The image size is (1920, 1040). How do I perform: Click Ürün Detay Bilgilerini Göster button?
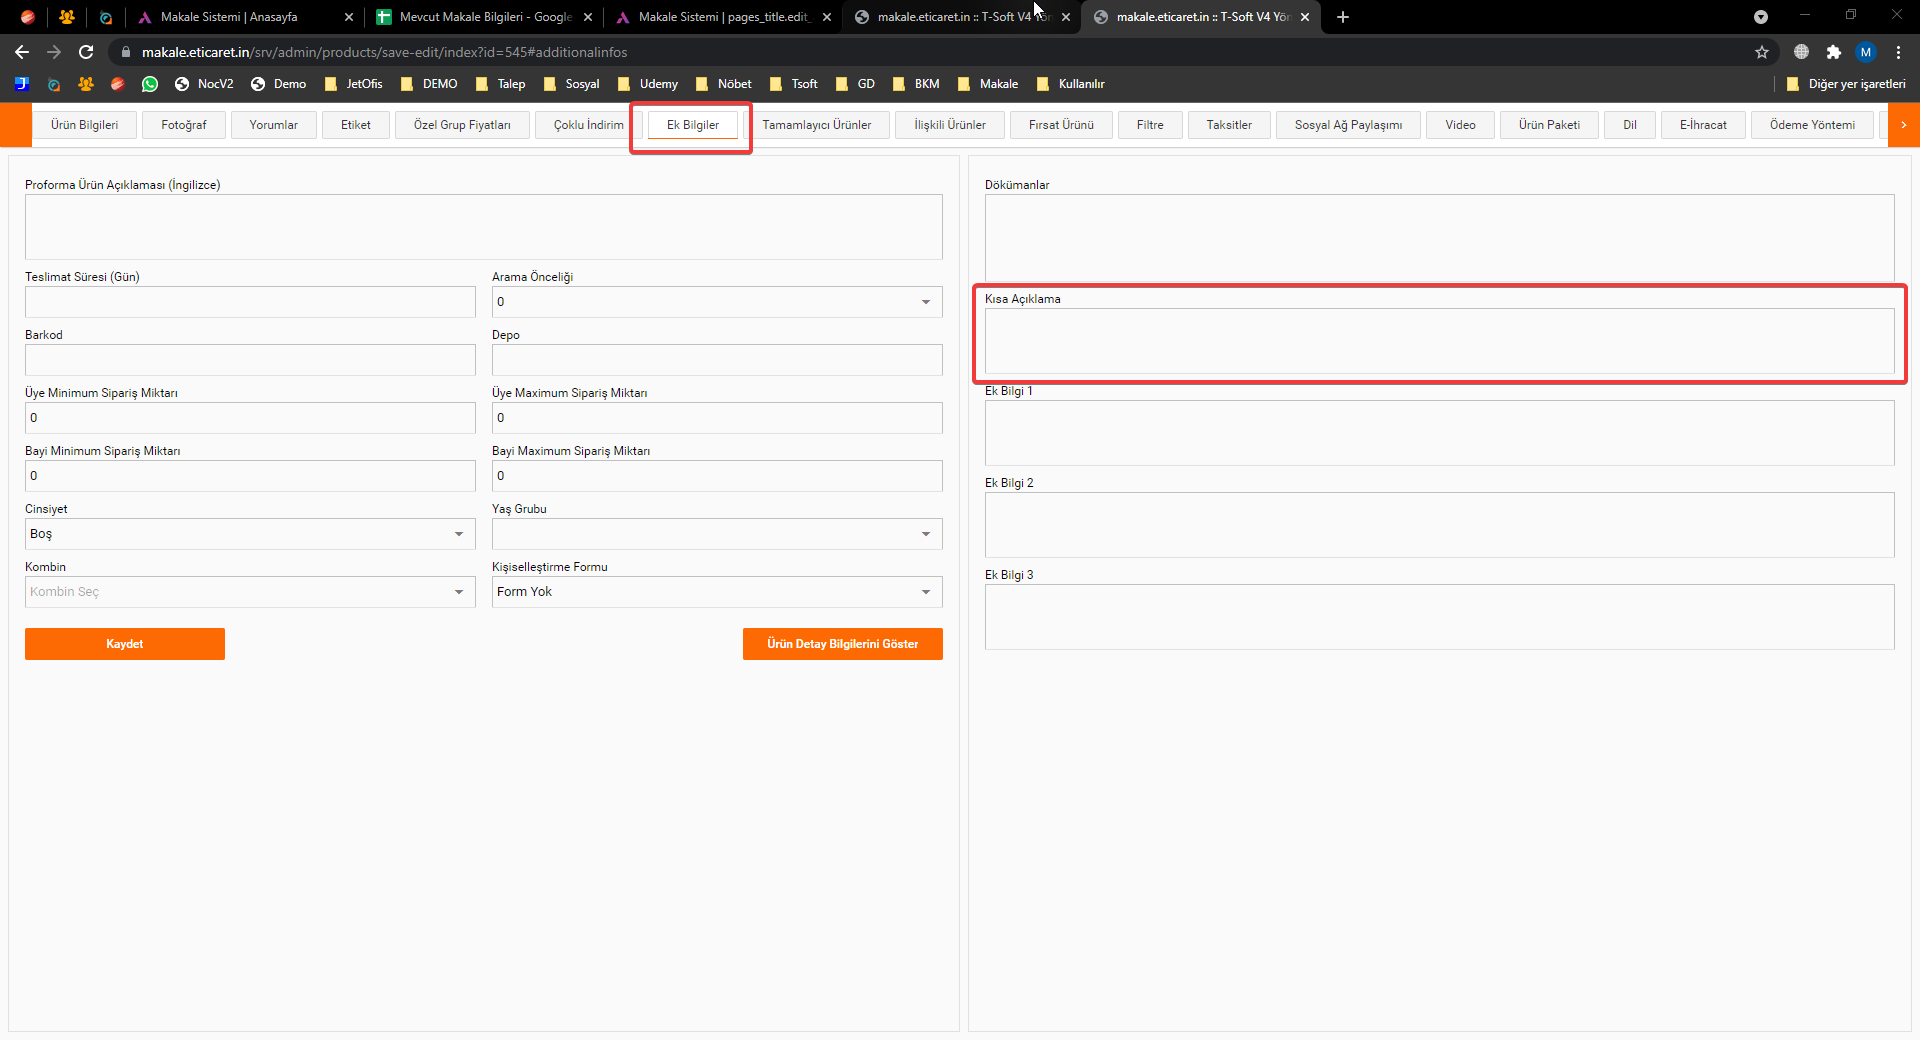tap(843, 644)
